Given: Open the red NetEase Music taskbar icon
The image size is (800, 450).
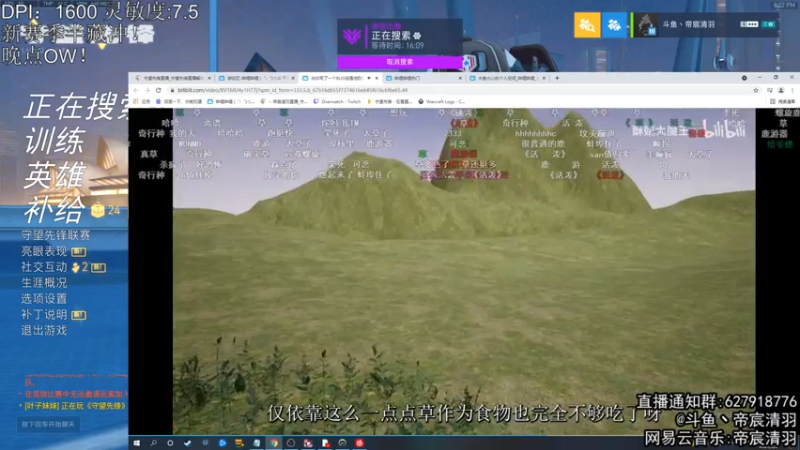Looking at the screenshot, I should tap(360, 443).
